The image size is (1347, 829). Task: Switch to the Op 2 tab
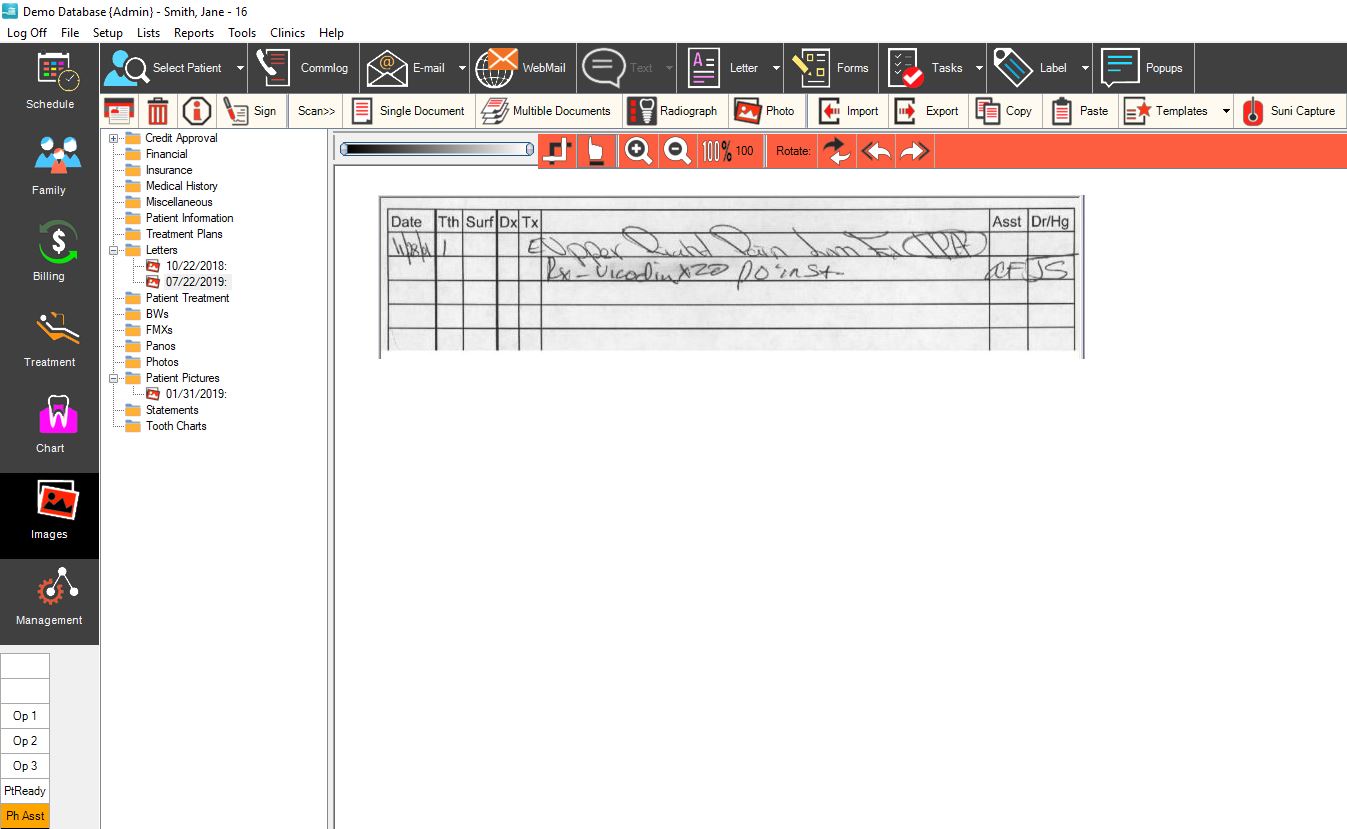coord(24,740)
